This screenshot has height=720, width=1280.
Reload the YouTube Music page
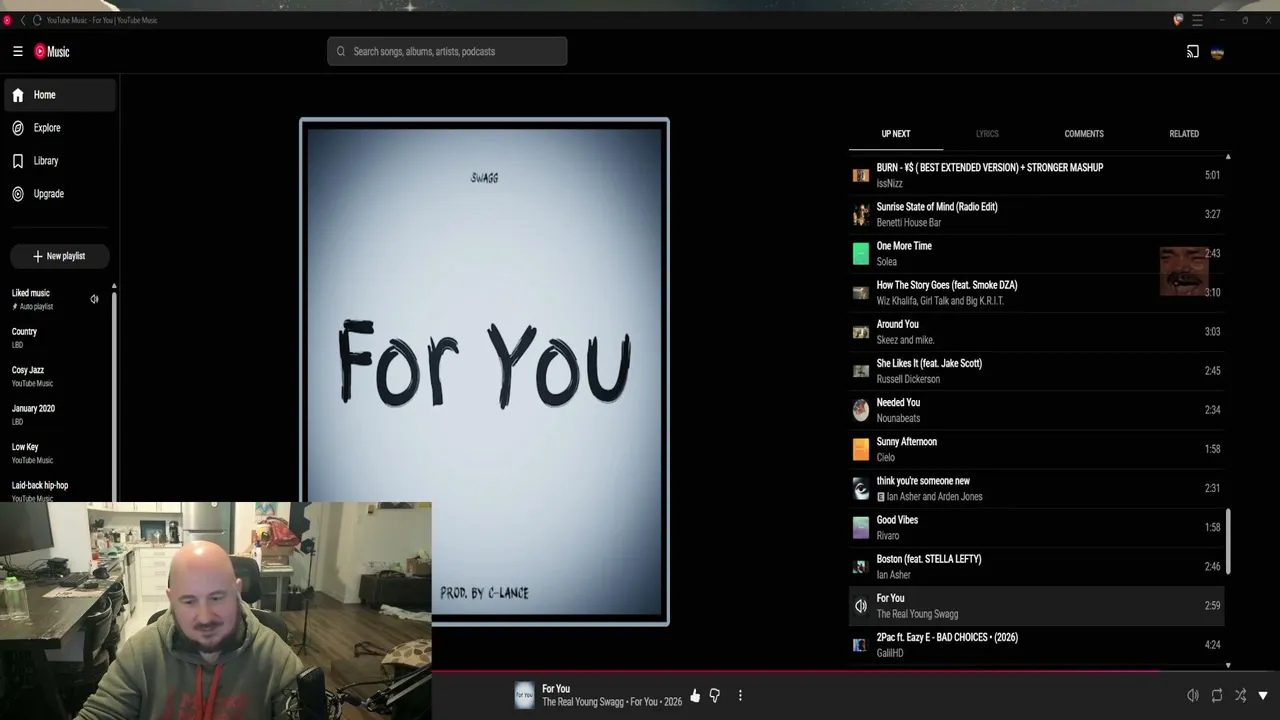coord(37,20)
